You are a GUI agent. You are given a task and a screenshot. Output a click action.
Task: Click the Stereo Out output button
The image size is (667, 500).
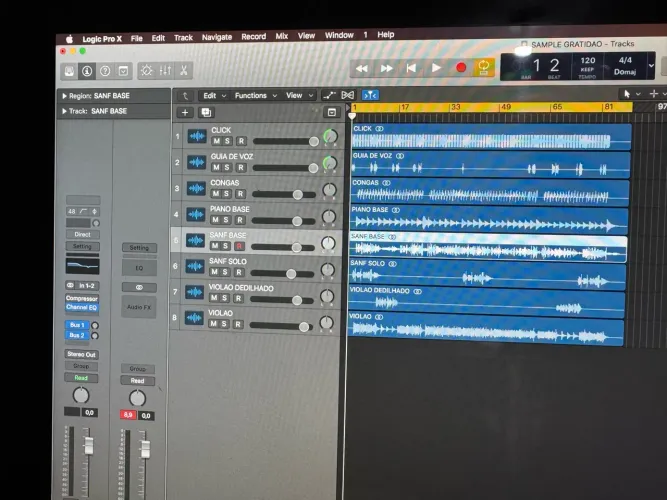click(81, 354)
